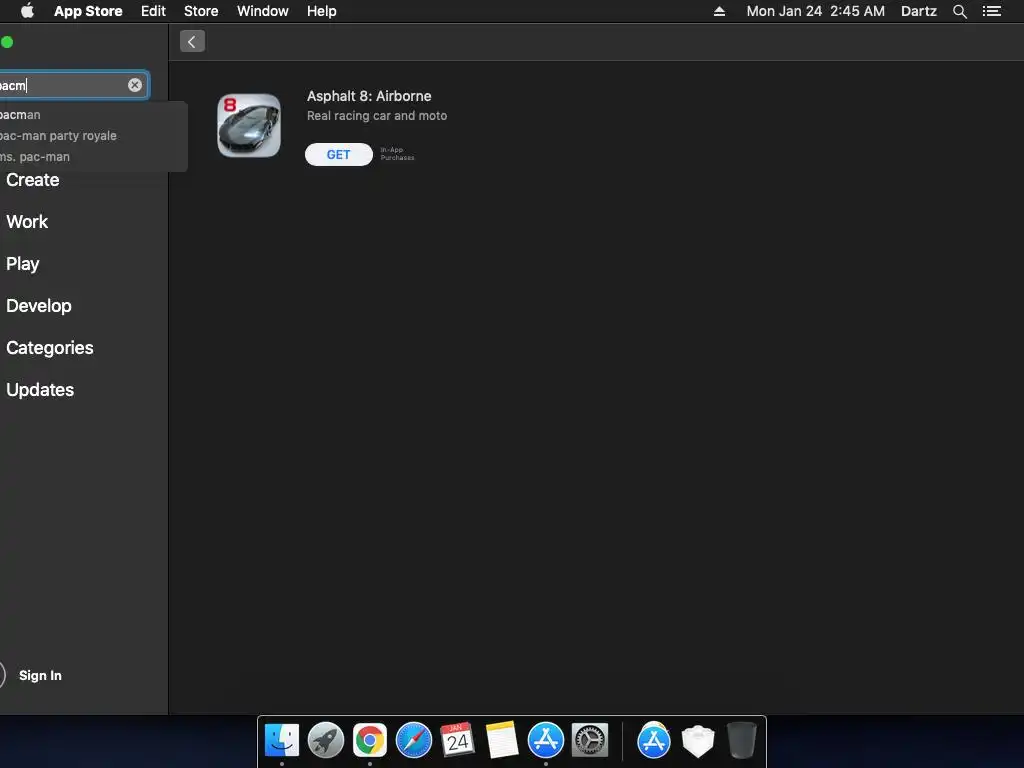Open the Asphalt 8: Airborne title link
Image resolution: width=1024 pixels, height=768 pixels.
369,96
